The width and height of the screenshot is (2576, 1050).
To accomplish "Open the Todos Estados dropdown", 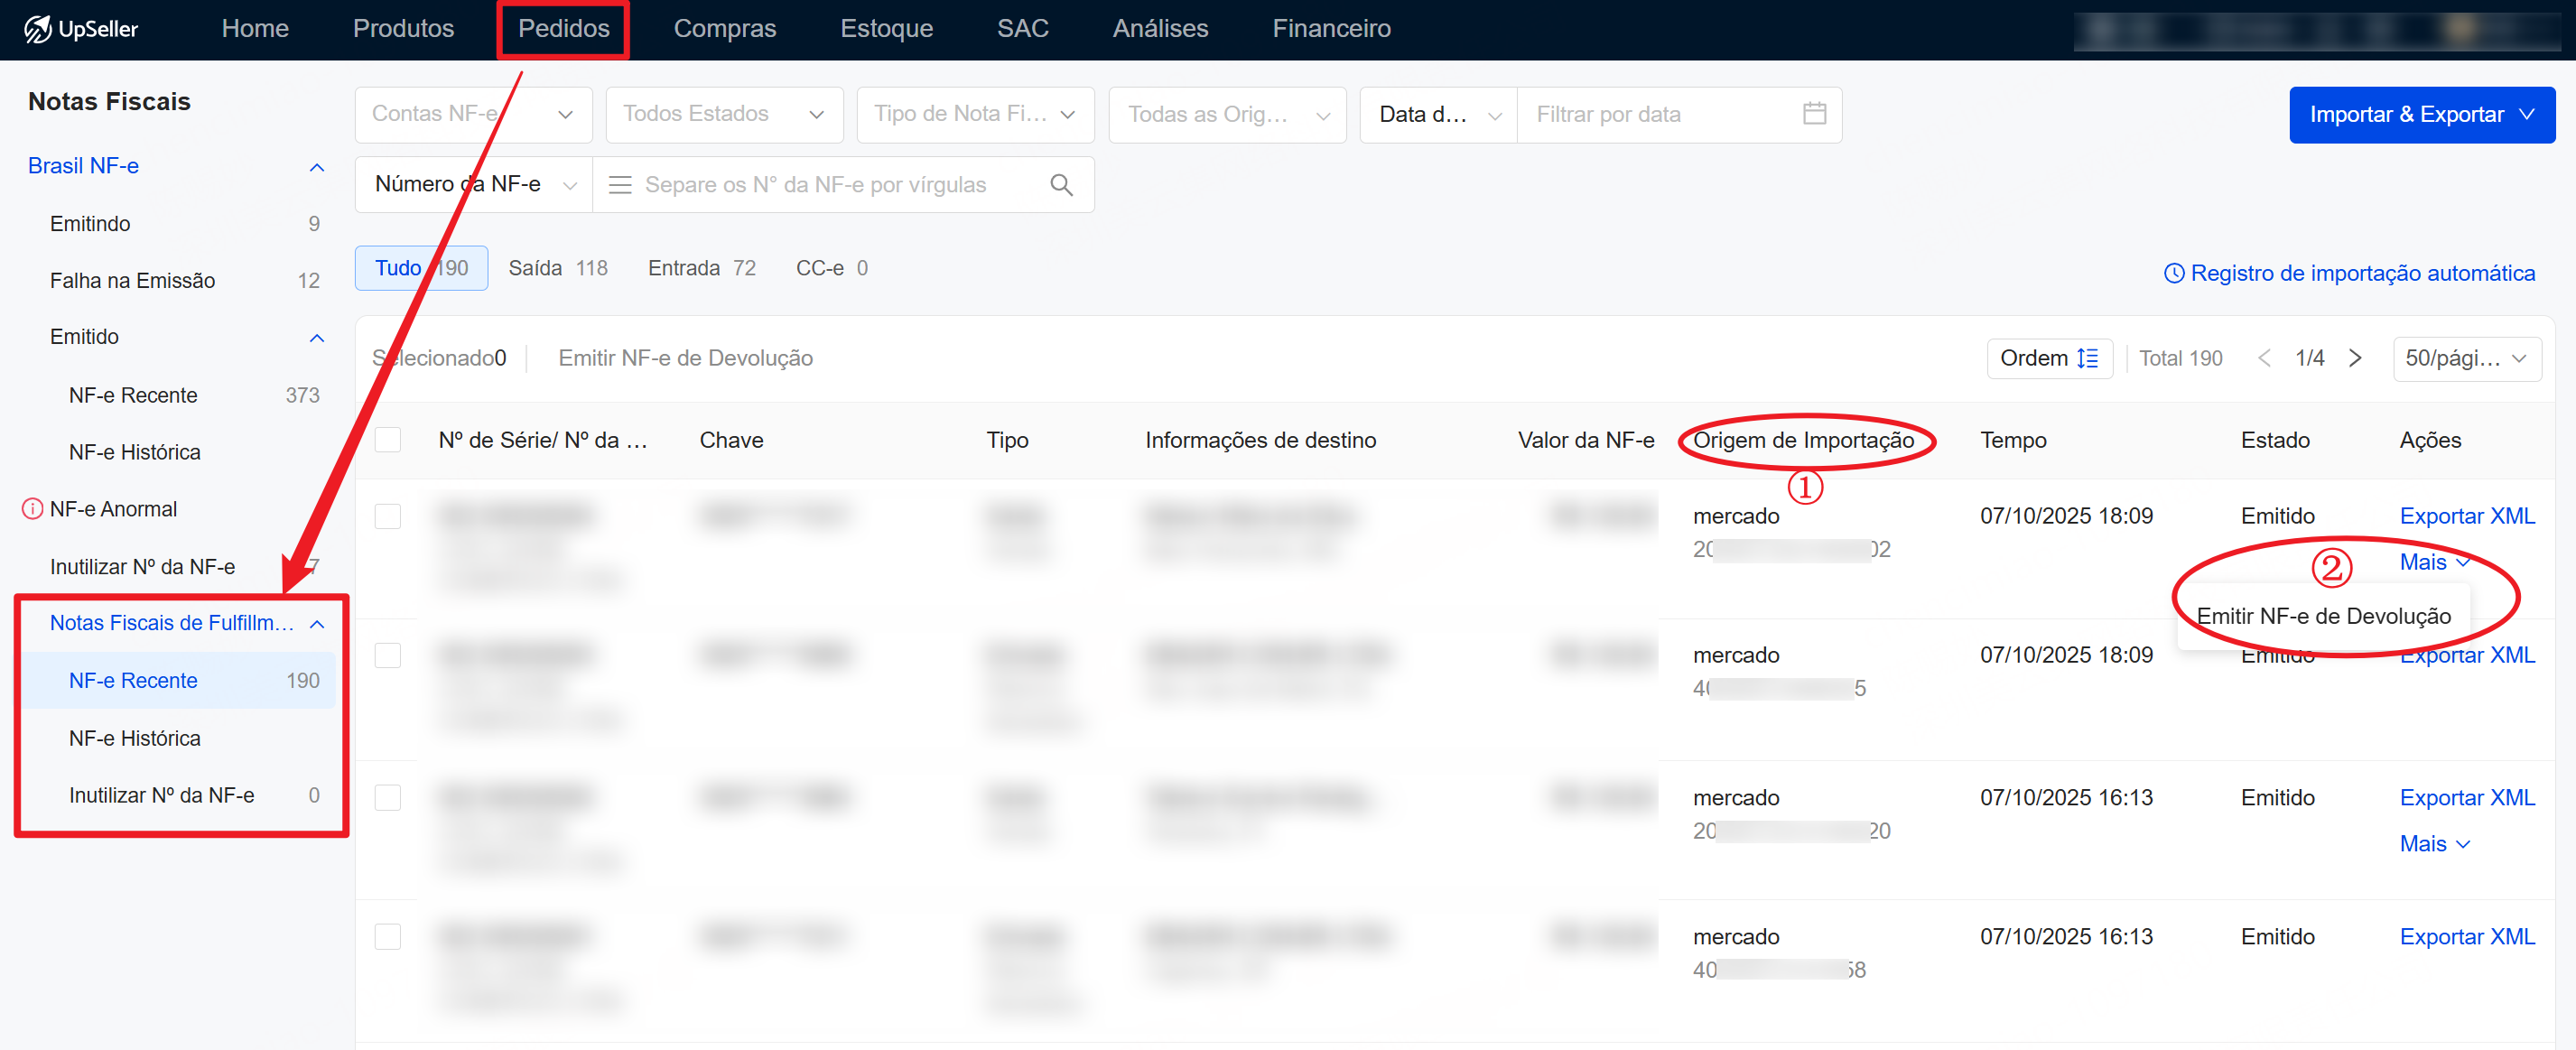I will (x=723, y=114).
